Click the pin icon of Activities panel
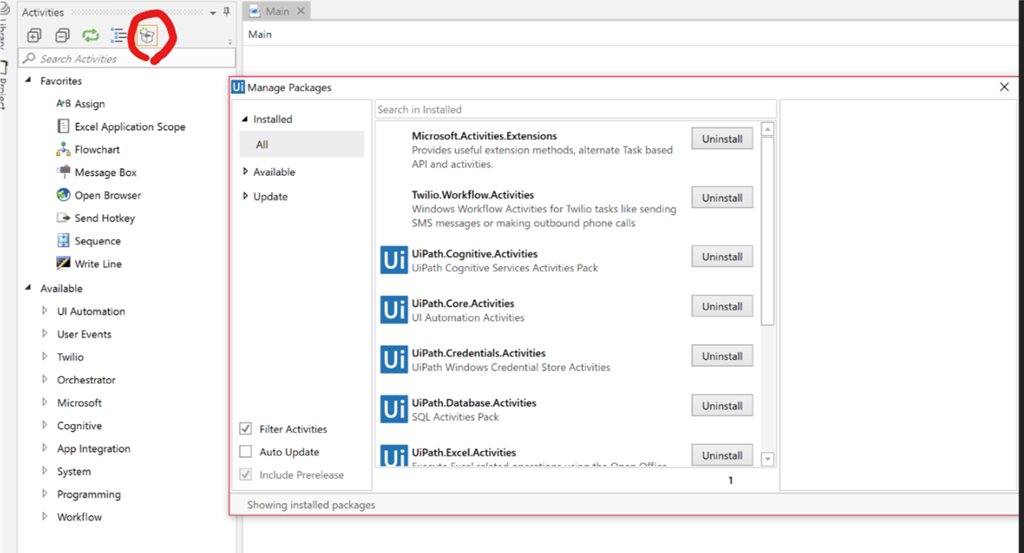Image resolution: width=1024 pixels, height=553 pixels. pos(227,12)
